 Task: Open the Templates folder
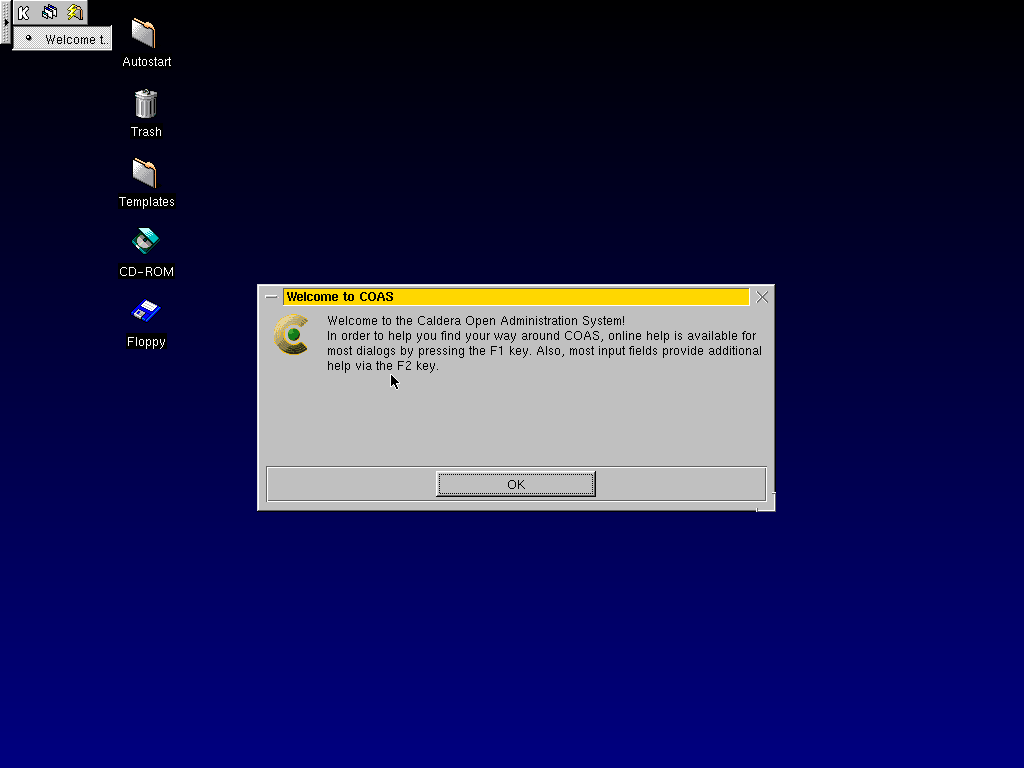(146, 173)
